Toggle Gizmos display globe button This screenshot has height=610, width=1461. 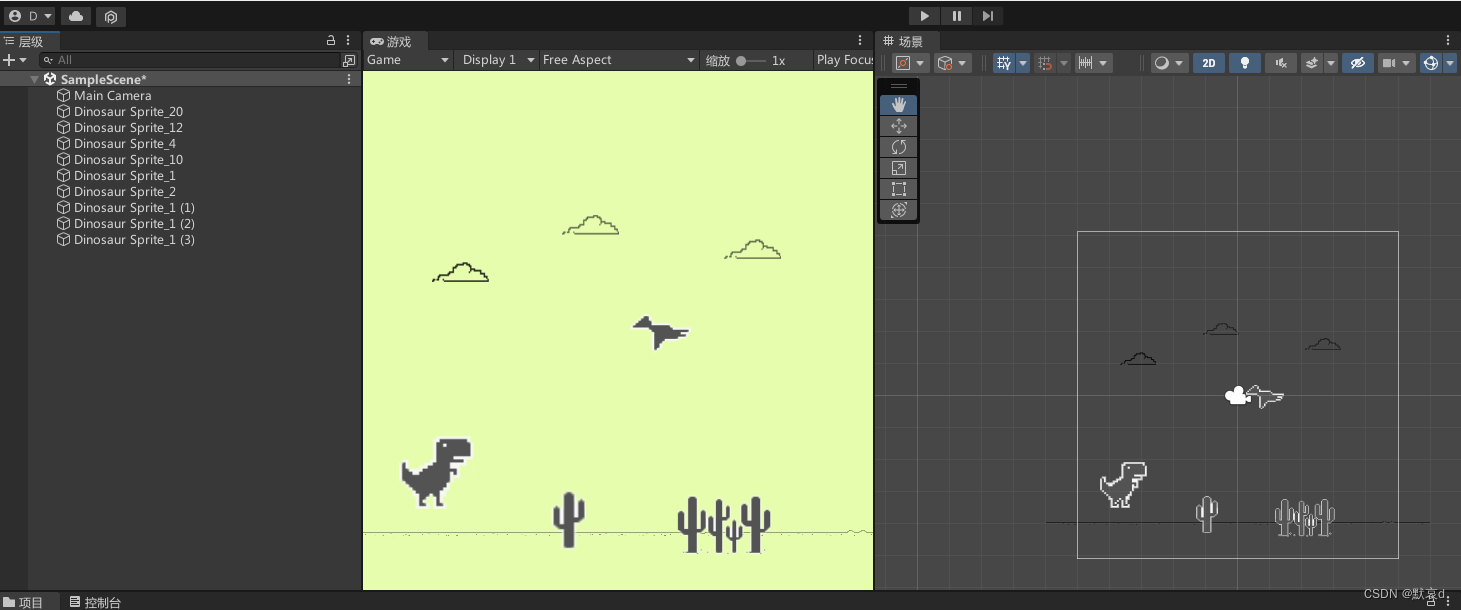[x=1431, y=63]
